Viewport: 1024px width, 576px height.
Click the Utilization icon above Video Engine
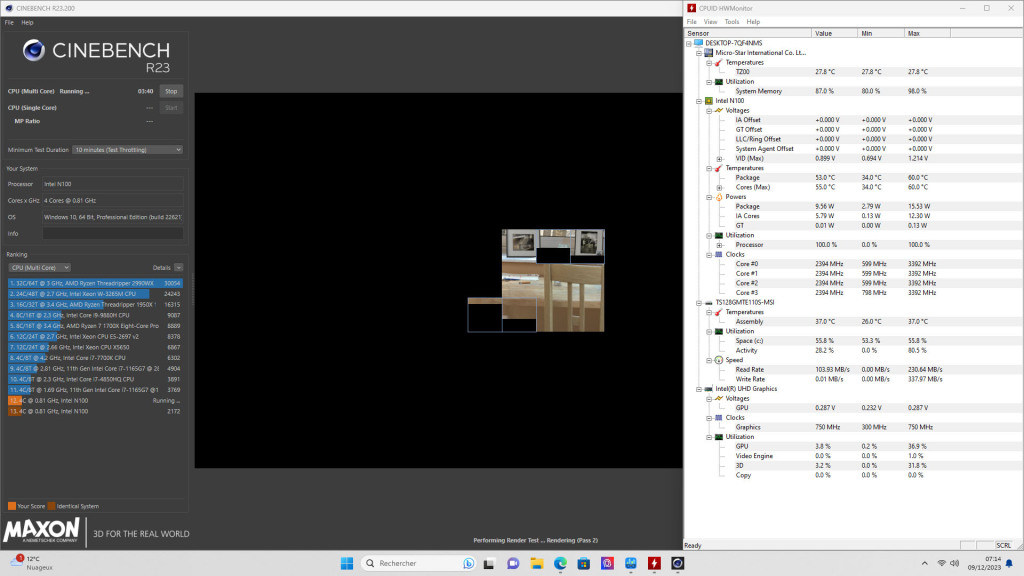coord(718,437)
